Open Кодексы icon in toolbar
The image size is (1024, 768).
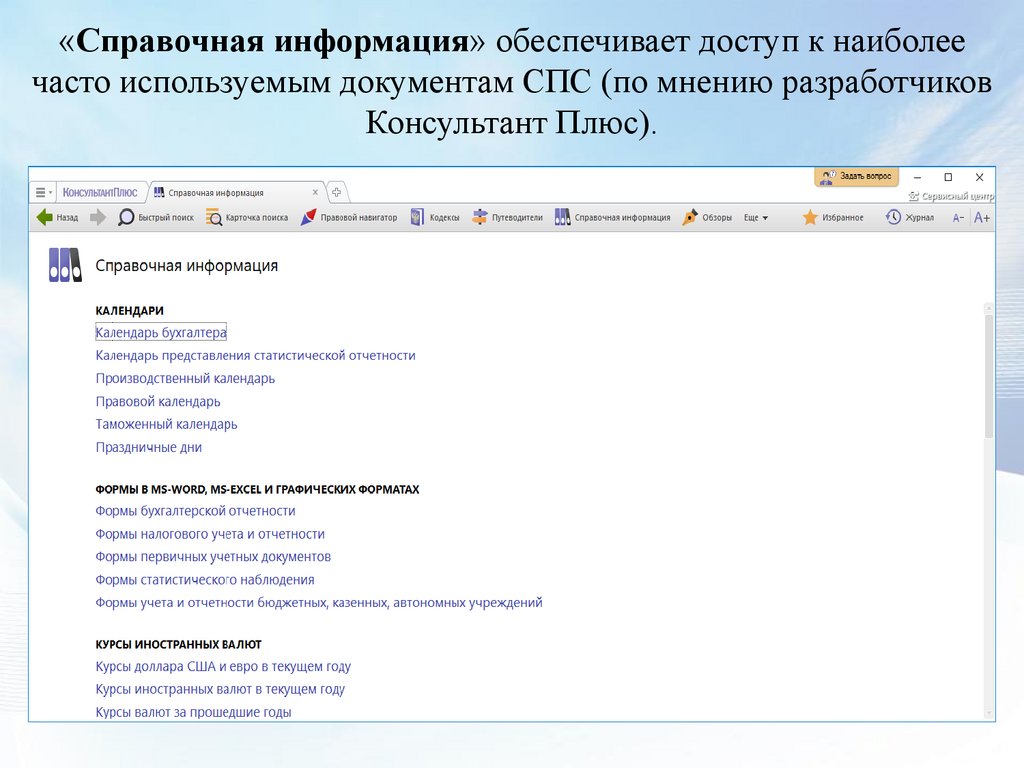tap(417, 217)
